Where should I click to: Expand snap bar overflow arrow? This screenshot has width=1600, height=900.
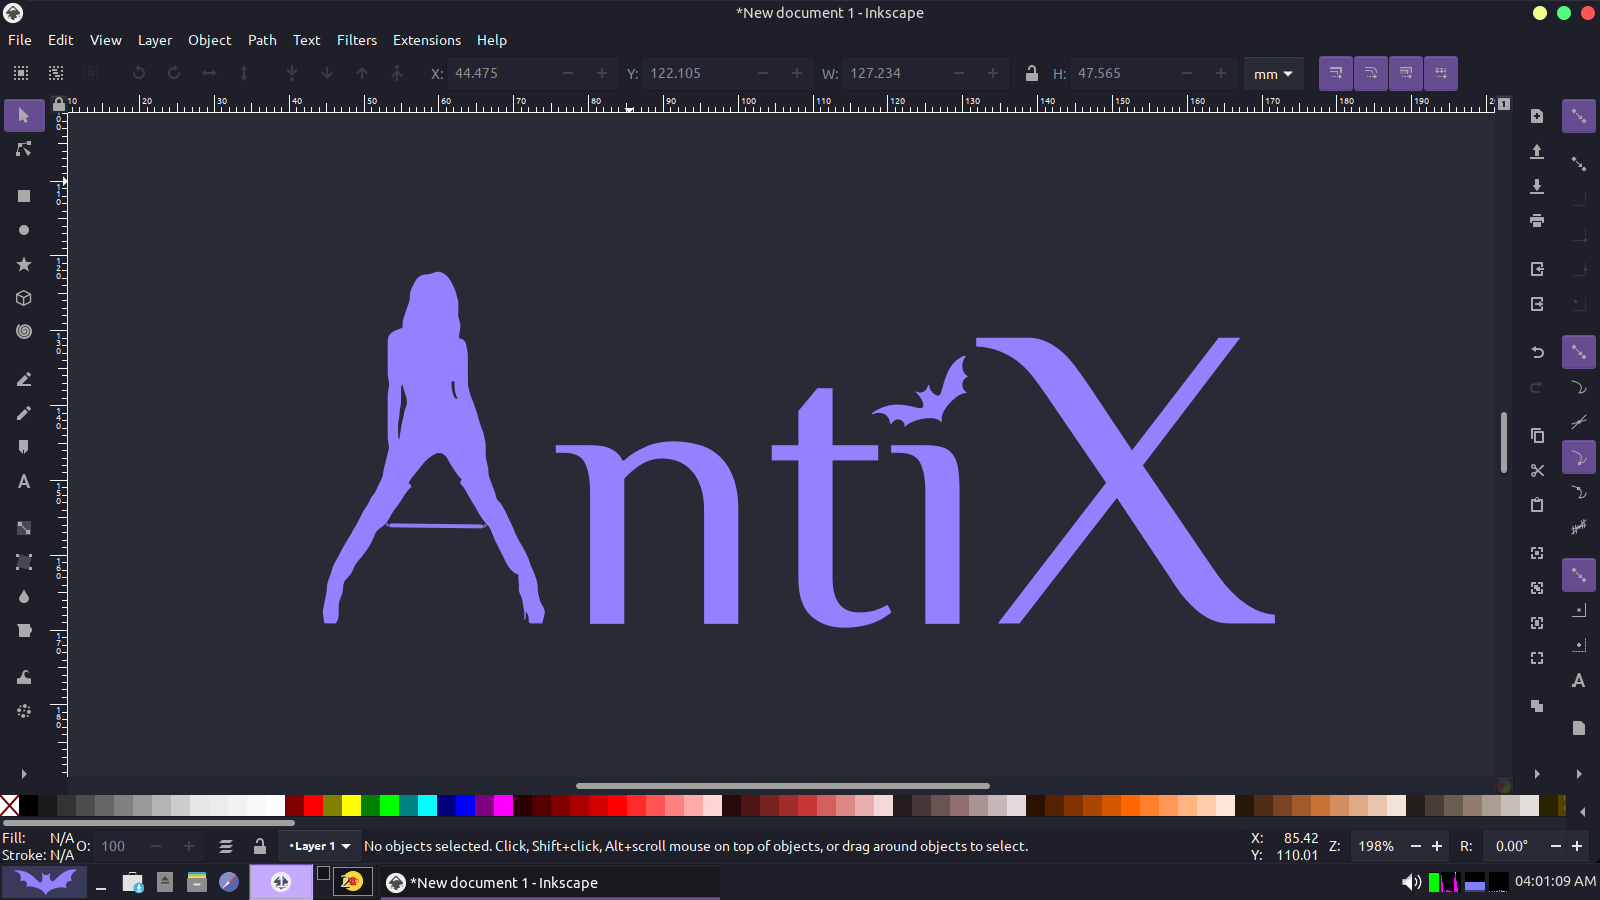[1579, 773]
